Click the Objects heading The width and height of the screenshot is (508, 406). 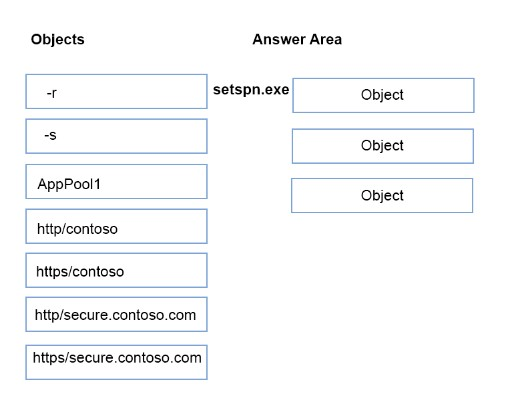[58, 40]
